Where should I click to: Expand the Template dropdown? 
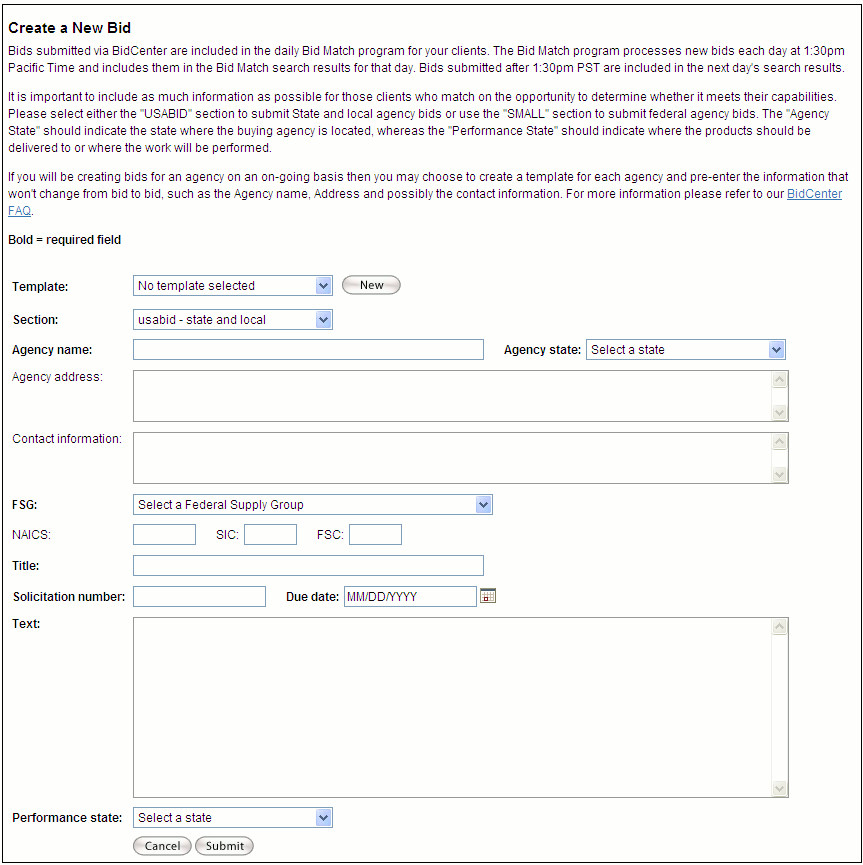coord(232,286)
